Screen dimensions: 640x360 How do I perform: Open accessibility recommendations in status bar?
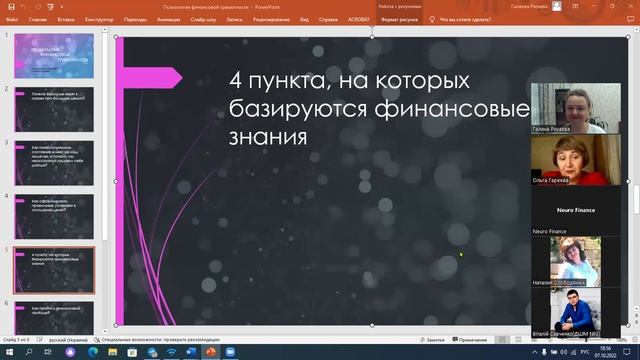157,340
